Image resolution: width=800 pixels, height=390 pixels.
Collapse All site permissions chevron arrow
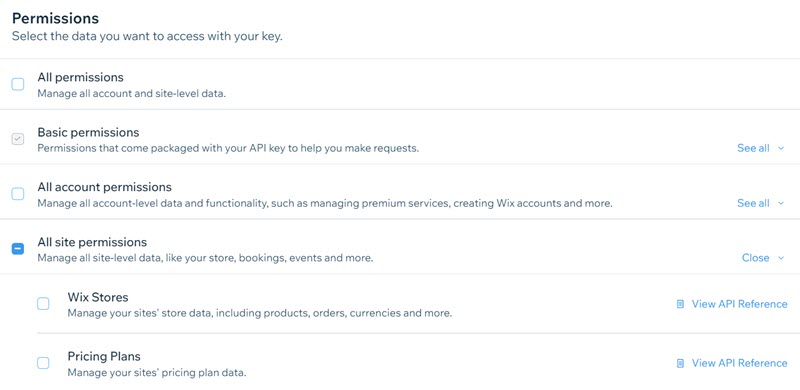coord(781,258)
